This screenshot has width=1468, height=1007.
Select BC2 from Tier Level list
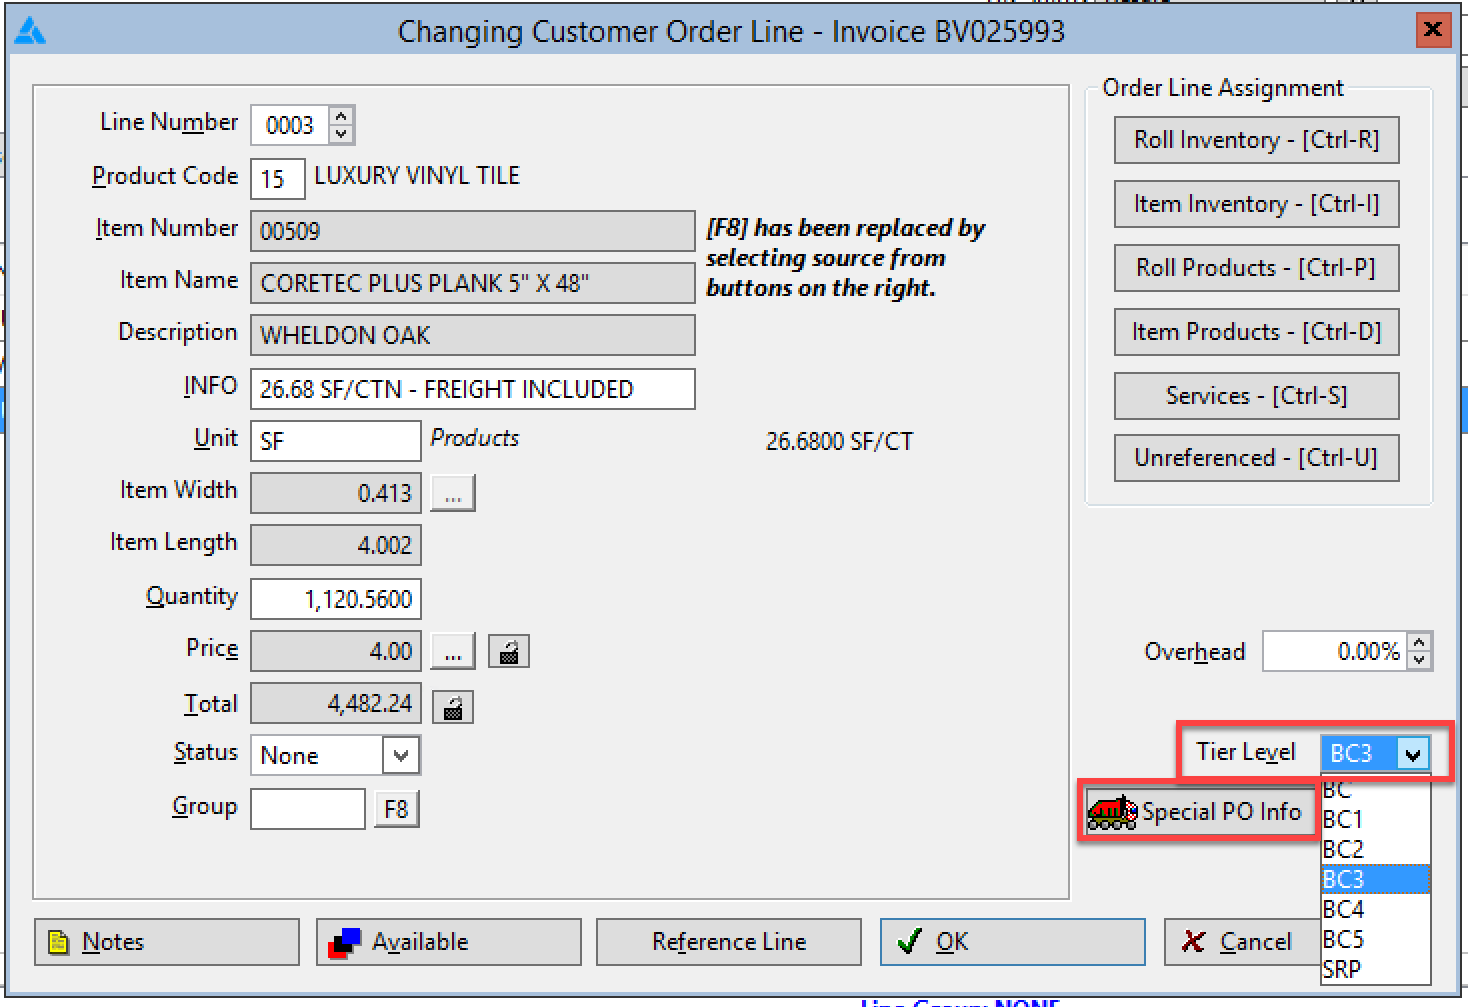point(1375,849)
